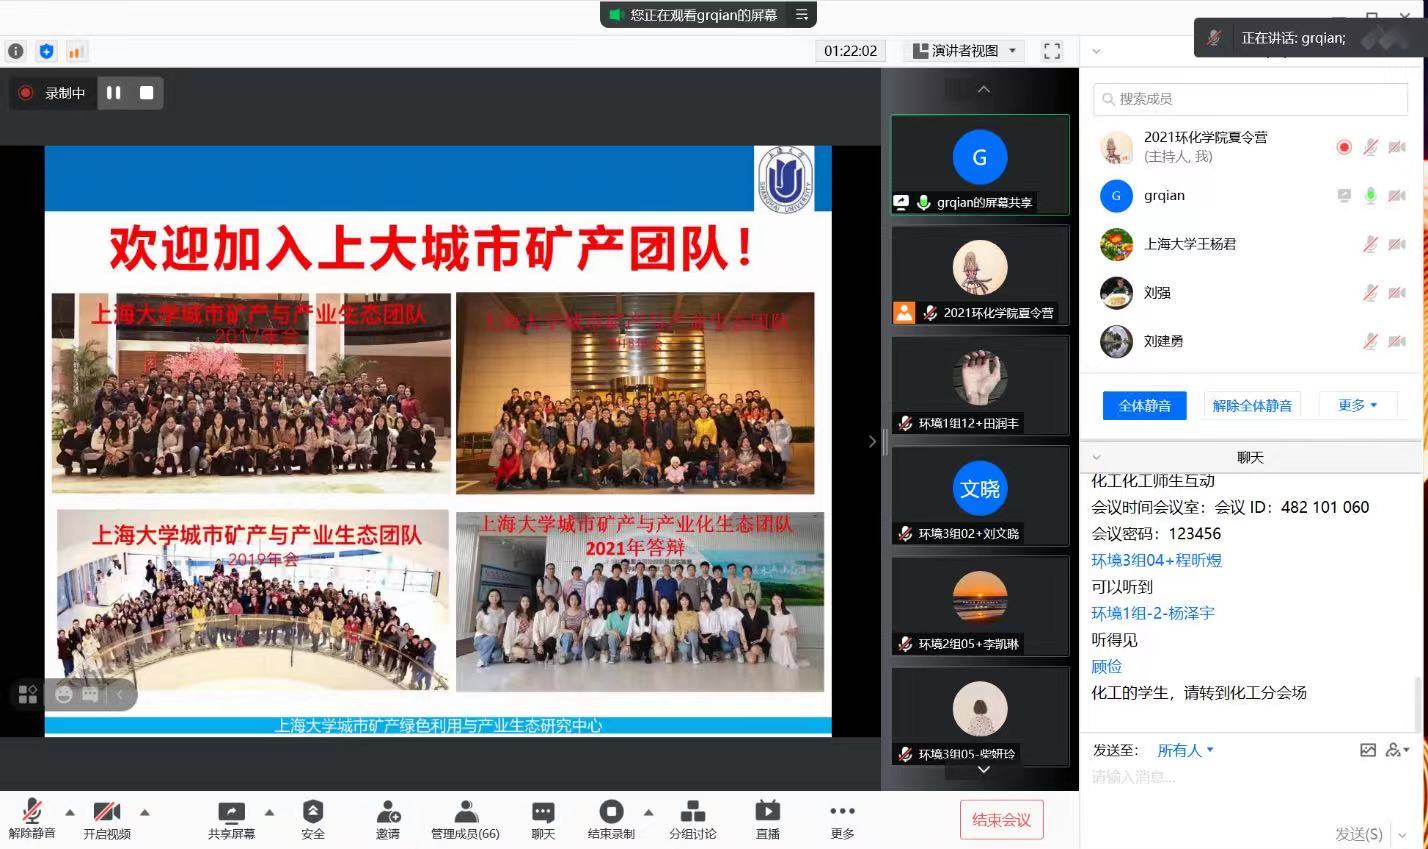Click the 解除全体静音 button
The height and width of the screenshot is (849, 1428).
[x=1252, y=405]
